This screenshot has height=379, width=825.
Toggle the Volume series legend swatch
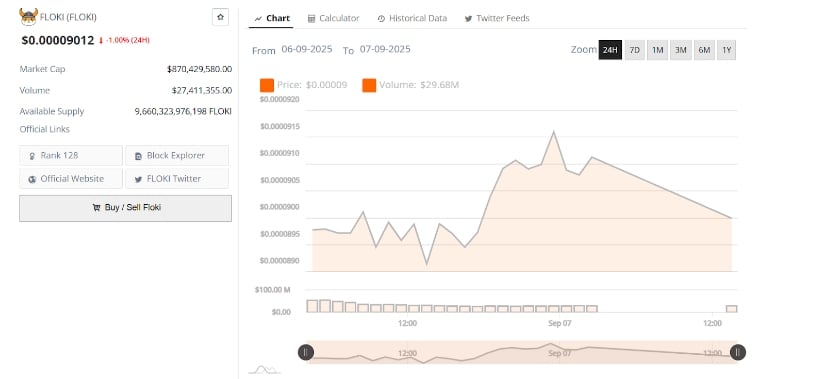point(369,85)
